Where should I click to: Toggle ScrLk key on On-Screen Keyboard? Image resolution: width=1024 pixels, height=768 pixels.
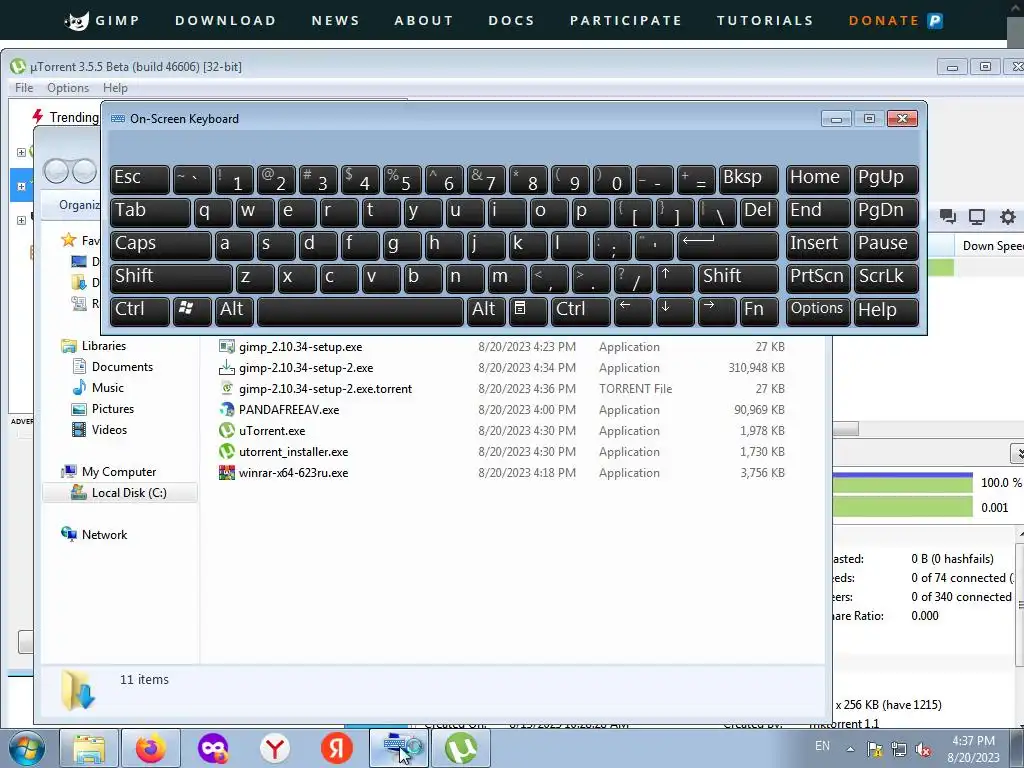[886, 278]
